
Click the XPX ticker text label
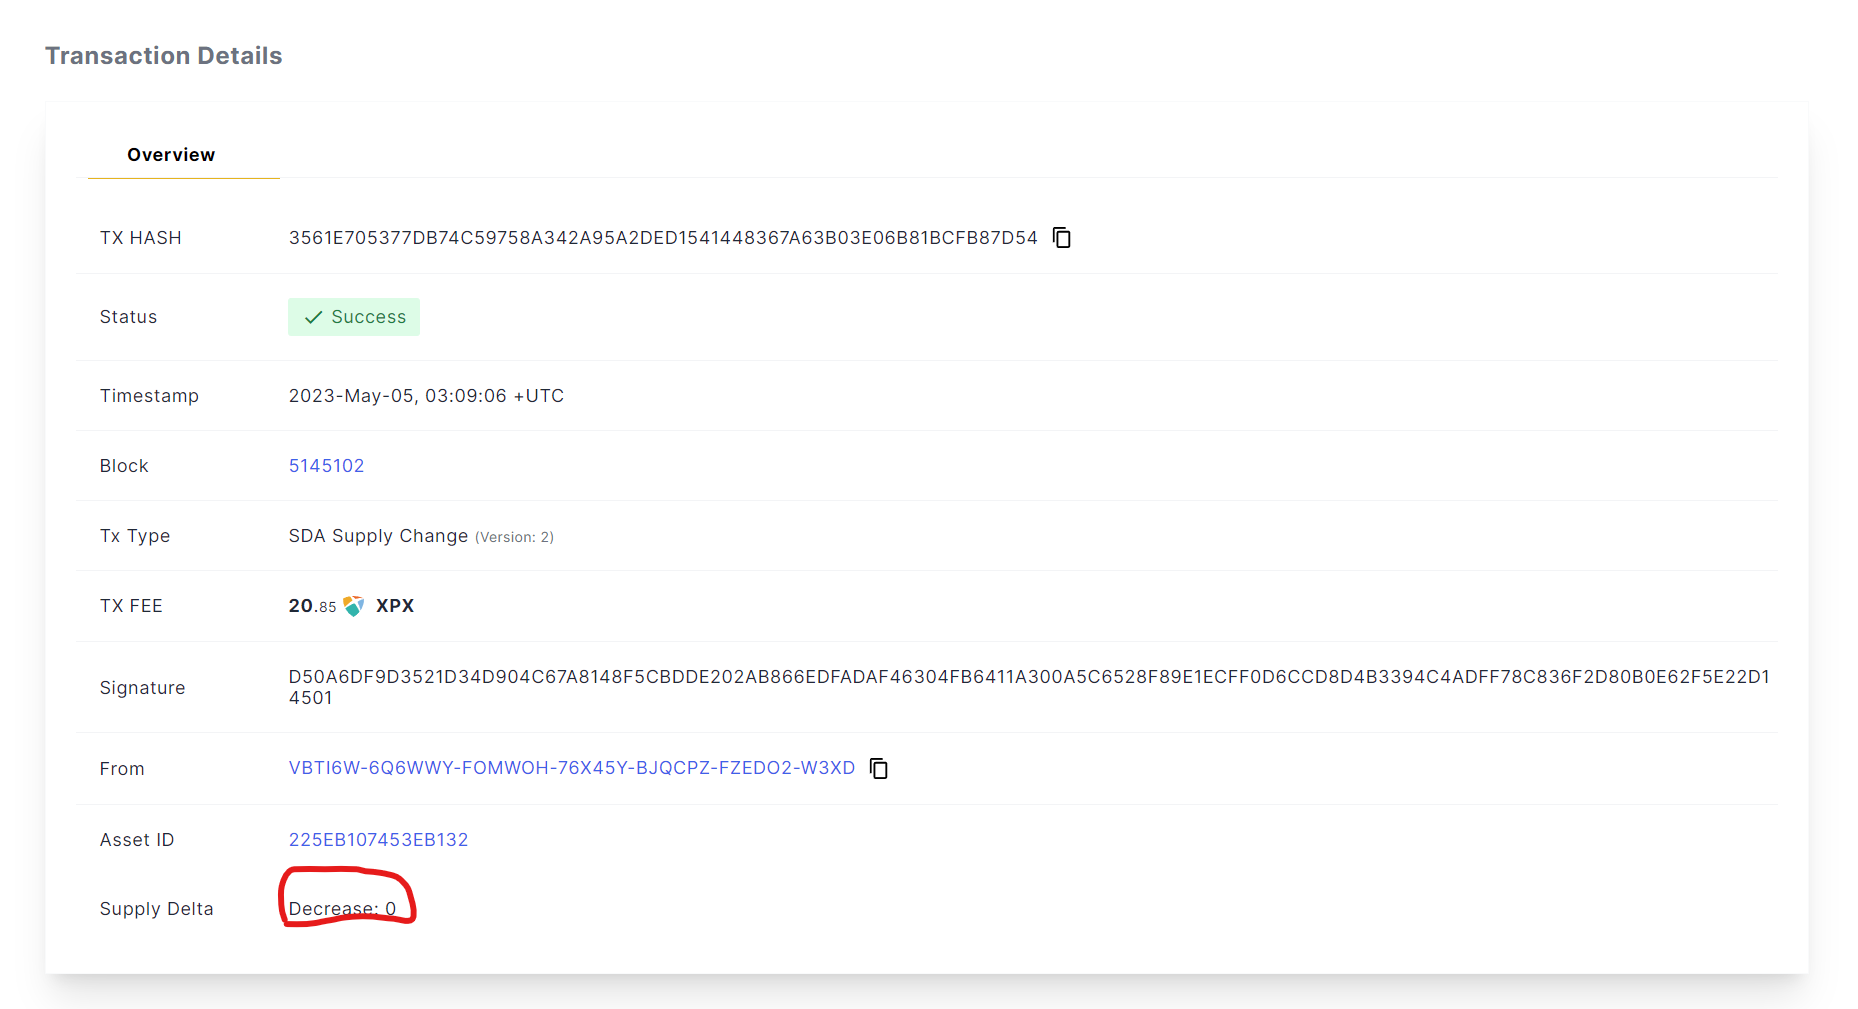point(395,605)
